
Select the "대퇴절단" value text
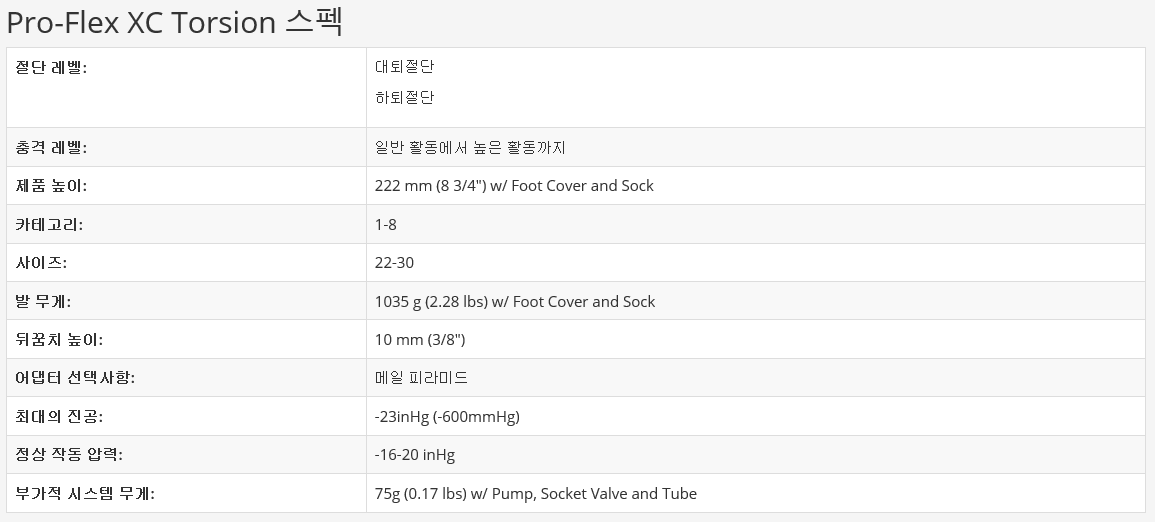click(405, 67)
